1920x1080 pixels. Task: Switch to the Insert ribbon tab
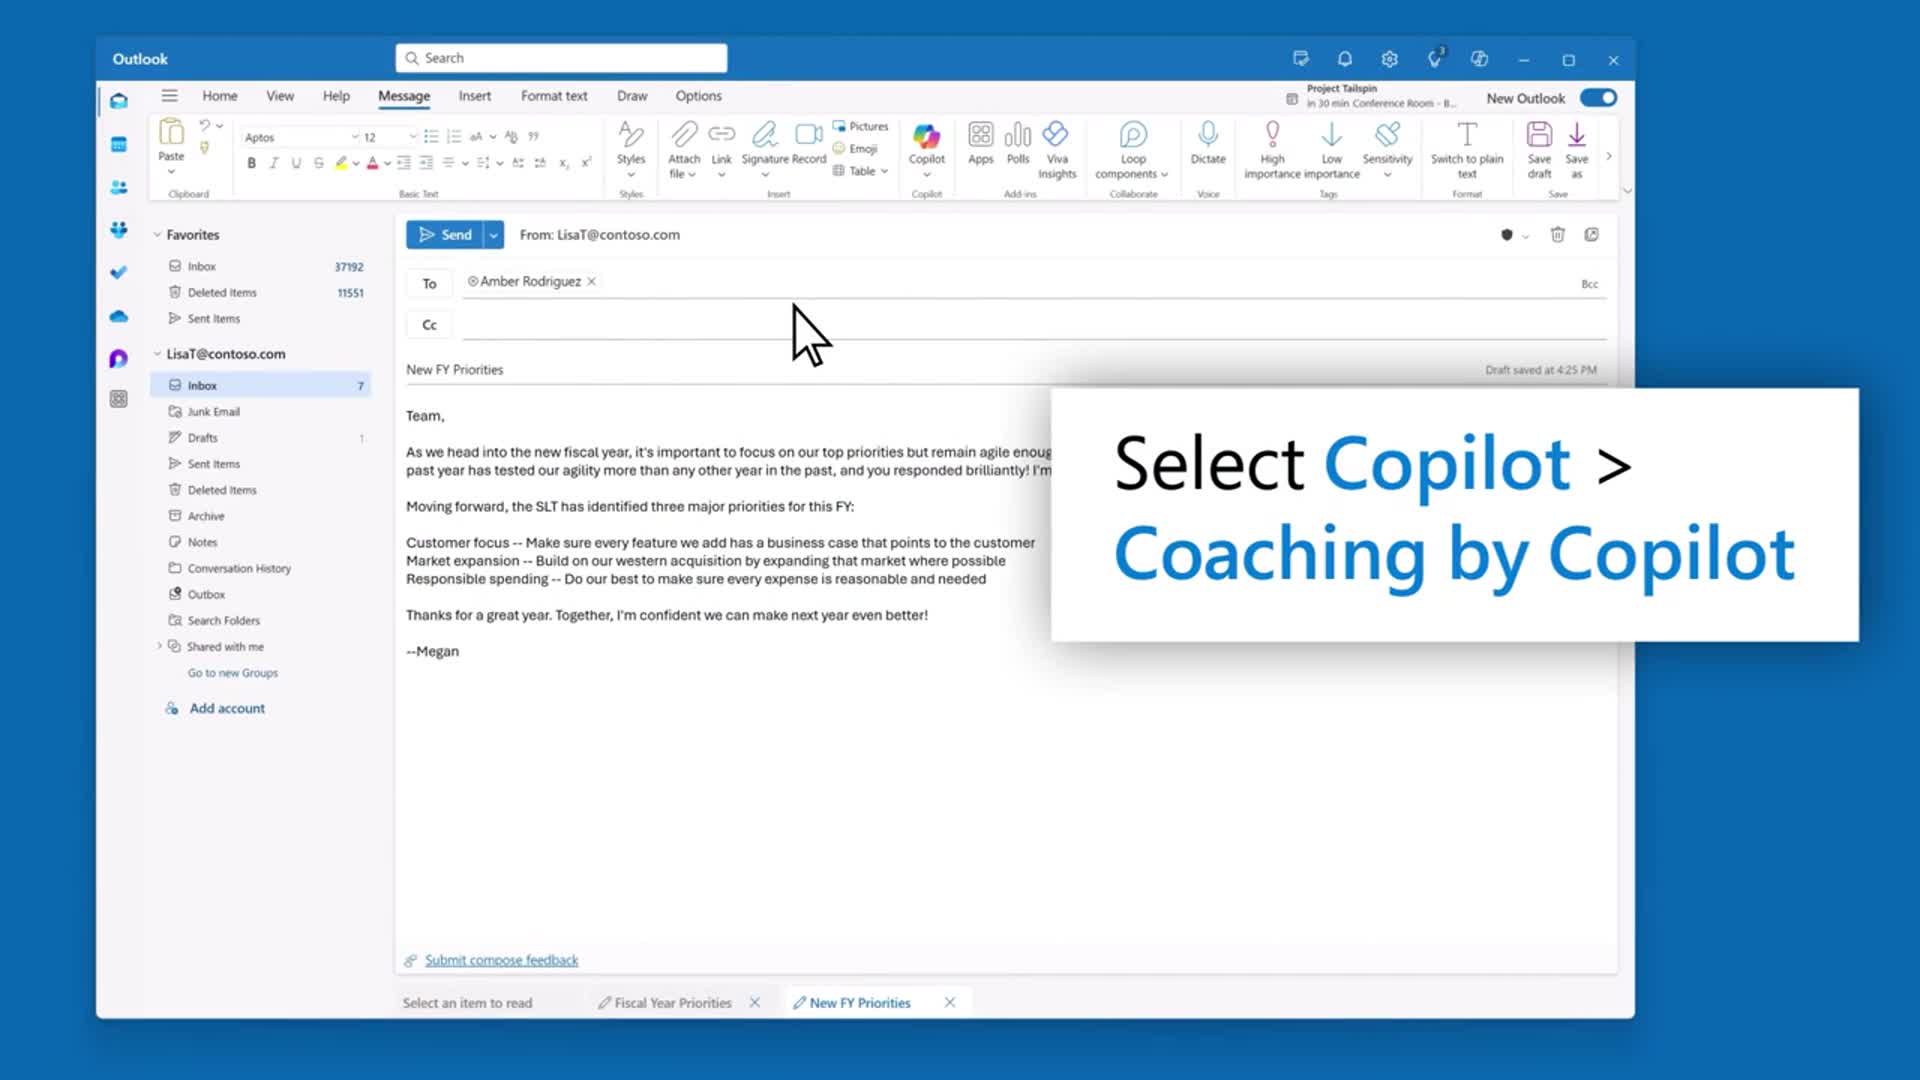(475, 96)
